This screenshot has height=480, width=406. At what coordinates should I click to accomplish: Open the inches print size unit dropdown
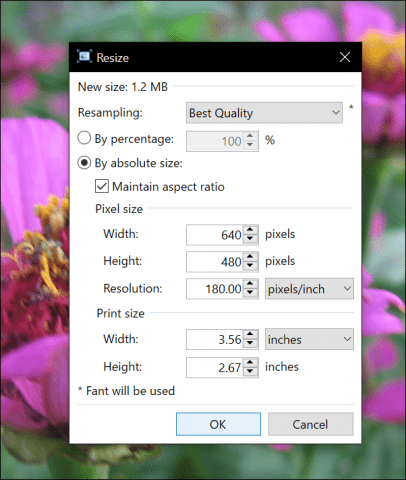pyautogui.click(x=309, y=339)
